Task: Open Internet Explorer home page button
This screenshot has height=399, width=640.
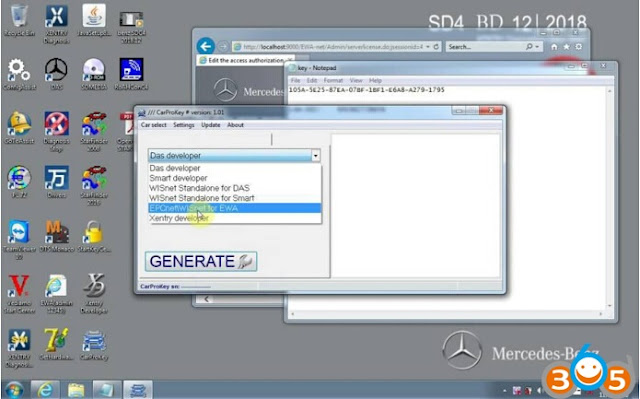Action: (x=554, y=47)
